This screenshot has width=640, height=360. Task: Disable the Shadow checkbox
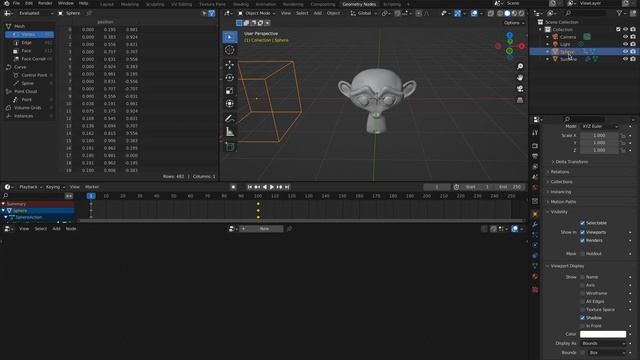(582, 318)
